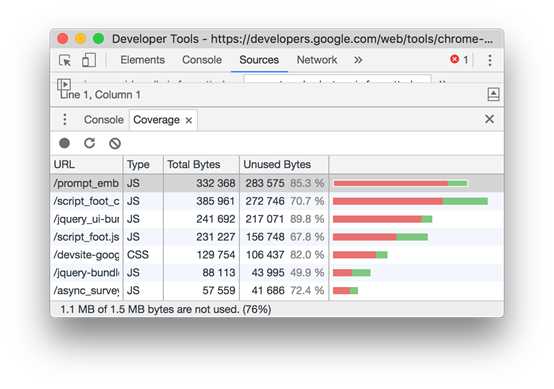The height and width of the screenshot is (389, 554).
Task: Click the 217 071 unused bytes value
Action: coord(265,219)
